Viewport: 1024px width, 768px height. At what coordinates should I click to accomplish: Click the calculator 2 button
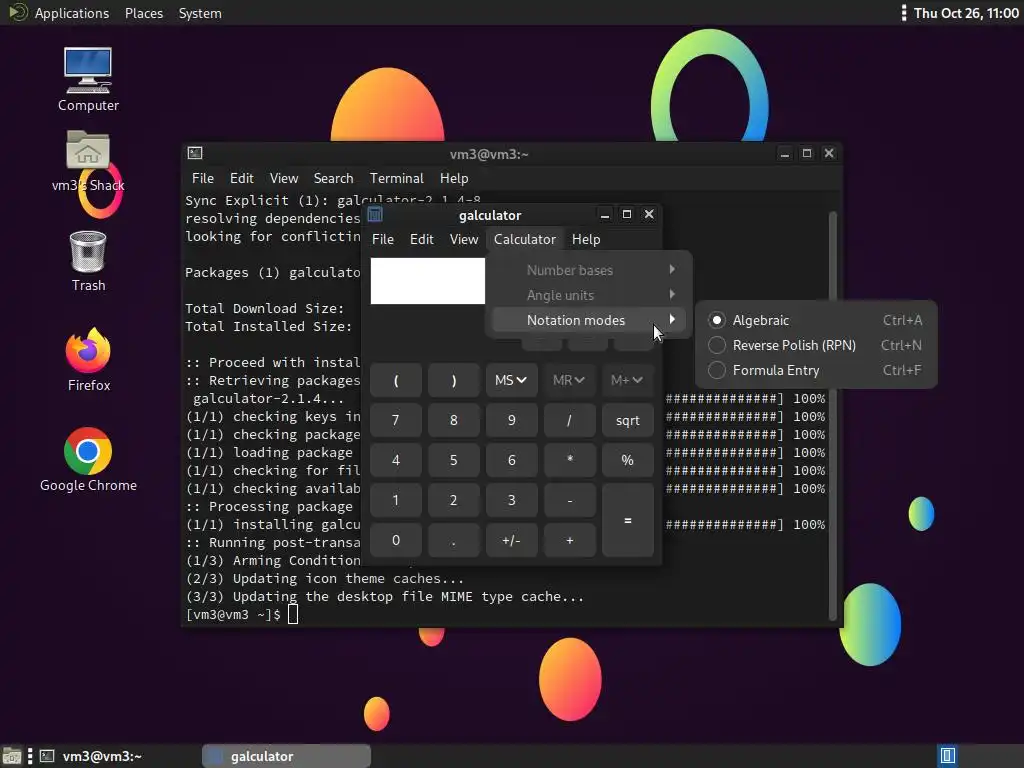click(x=453, y=500)
